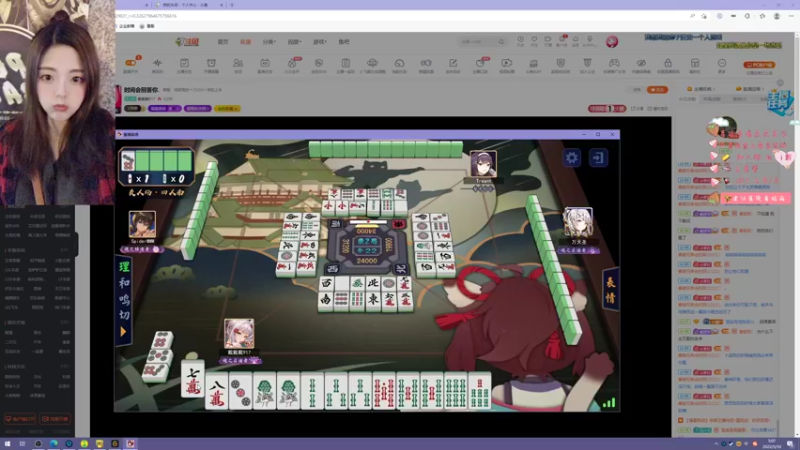
Task: Open the video play toolbar icon
Action: pyautogui.click(x=507, y=63)
